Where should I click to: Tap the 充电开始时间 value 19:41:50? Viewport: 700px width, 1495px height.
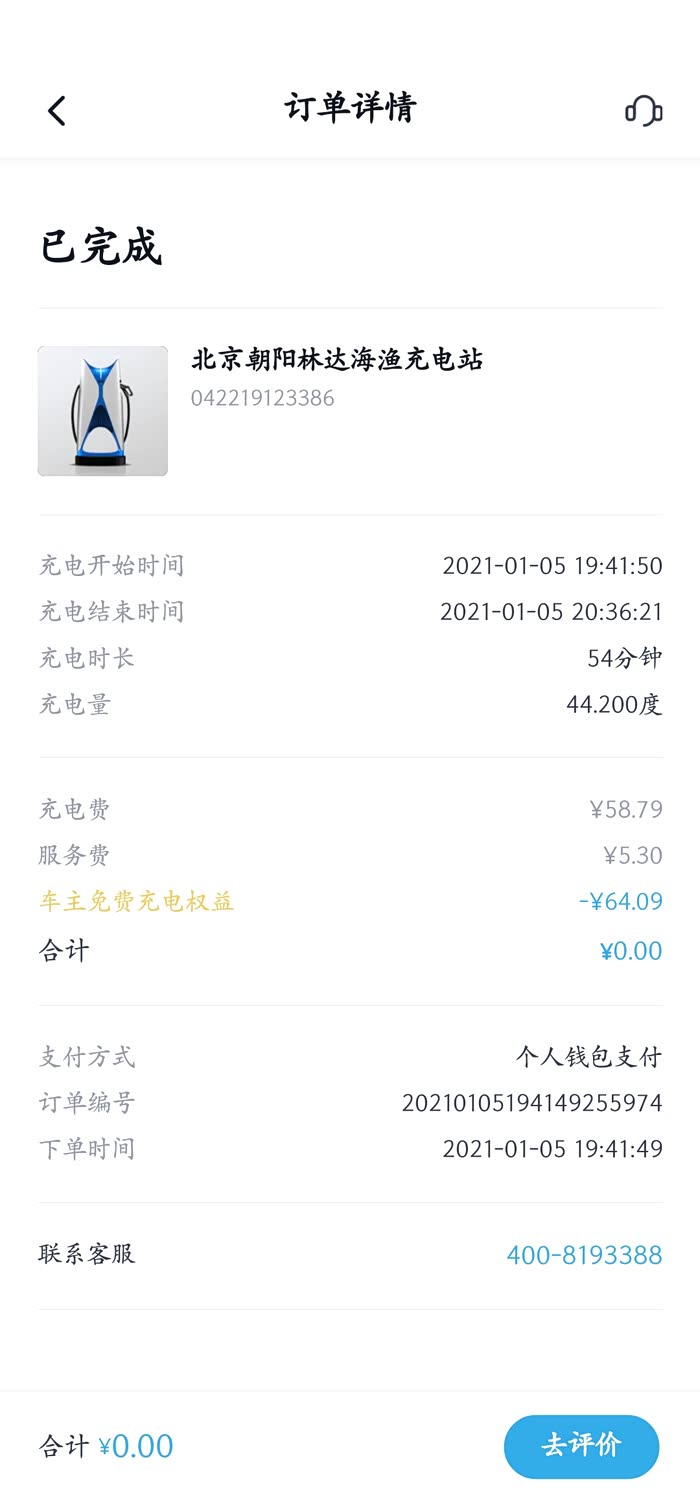552,566
